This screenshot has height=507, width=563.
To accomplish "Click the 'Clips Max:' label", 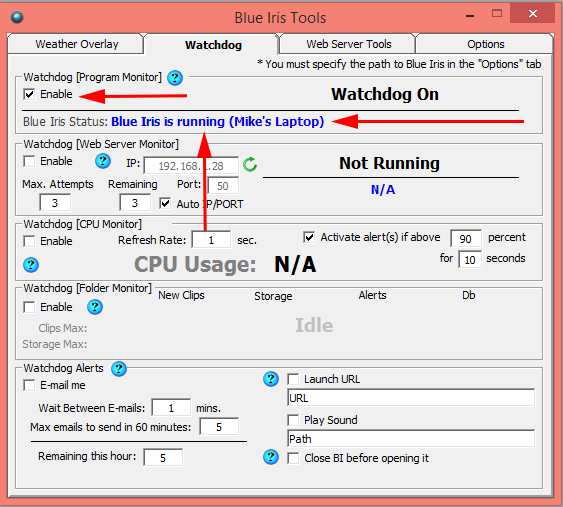I will (x=62, y=328).
